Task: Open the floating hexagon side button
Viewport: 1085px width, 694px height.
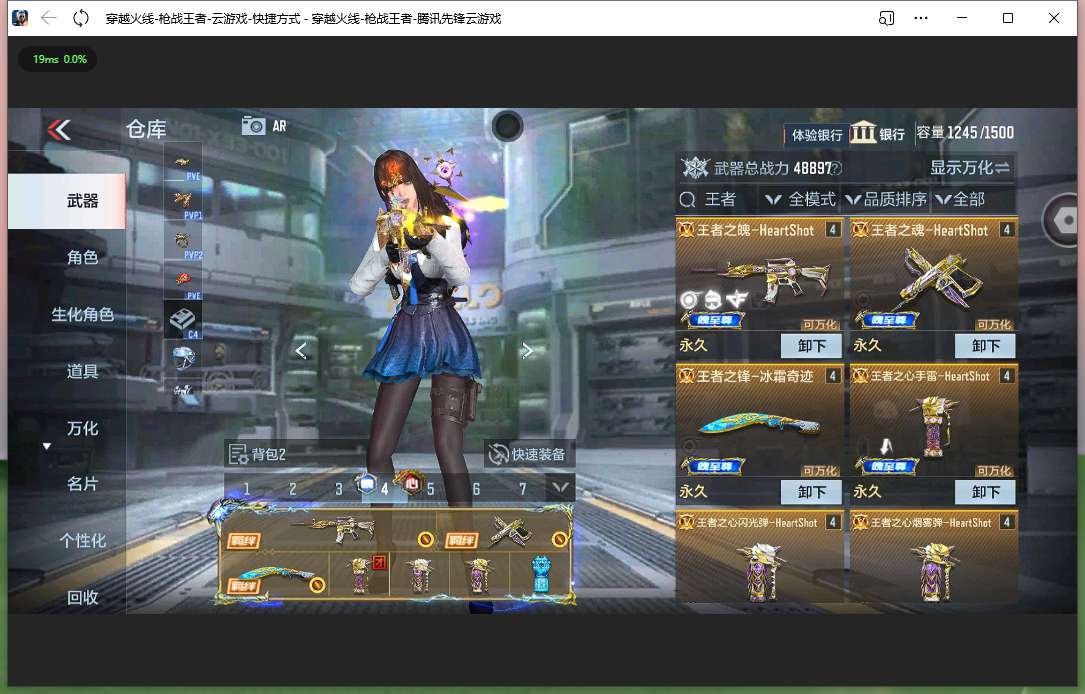Action: pos(1066,220)
